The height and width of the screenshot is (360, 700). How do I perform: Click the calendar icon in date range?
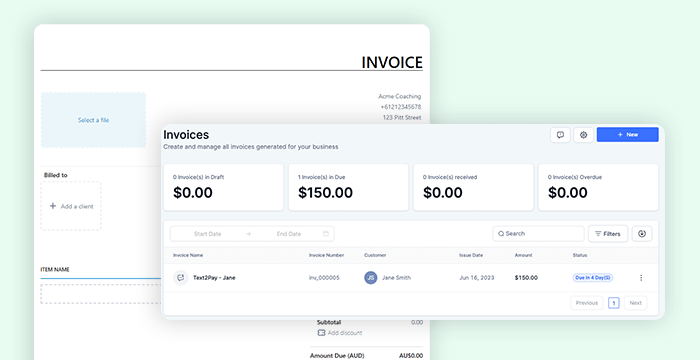[326, 234]
